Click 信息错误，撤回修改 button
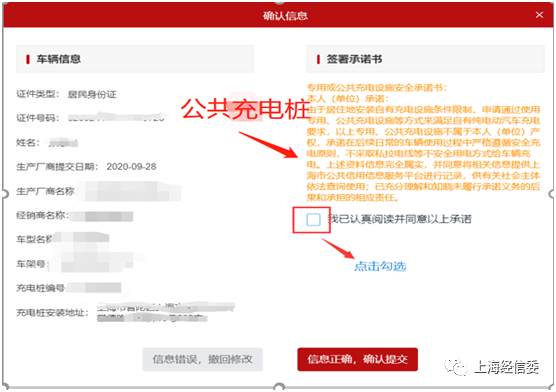Image resolution: width=556 pixels, height=392 pixels. point(202,359)
